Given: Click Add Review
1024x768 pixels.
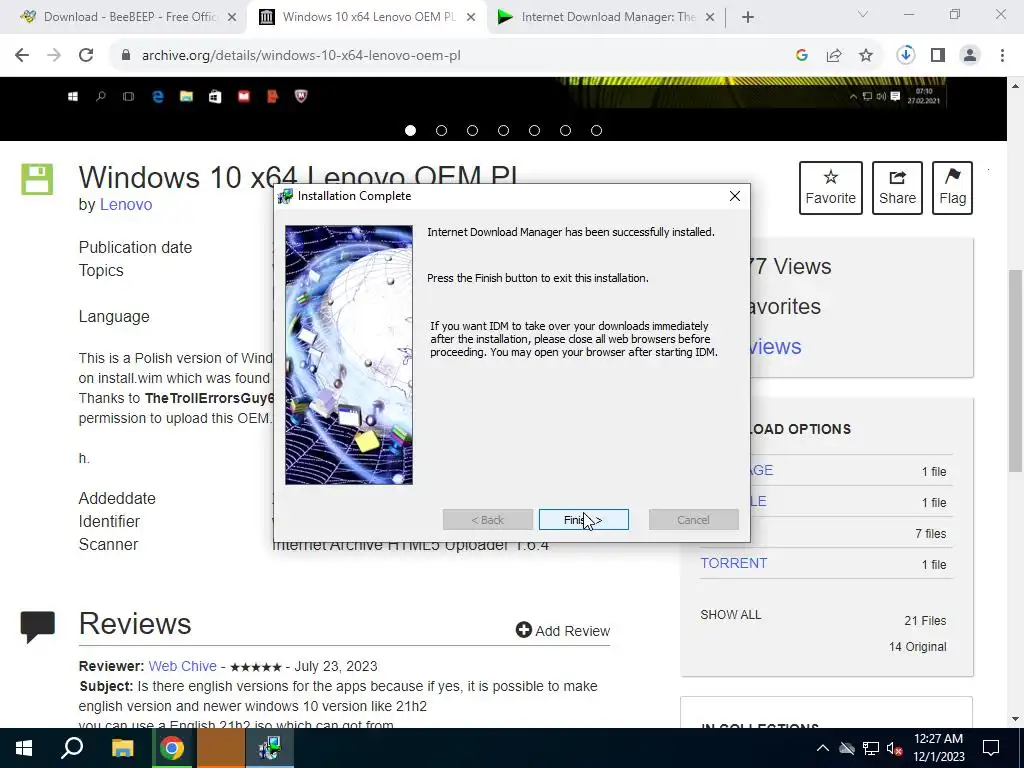Looking at the screenshot, I should click(x=563, y=630).
